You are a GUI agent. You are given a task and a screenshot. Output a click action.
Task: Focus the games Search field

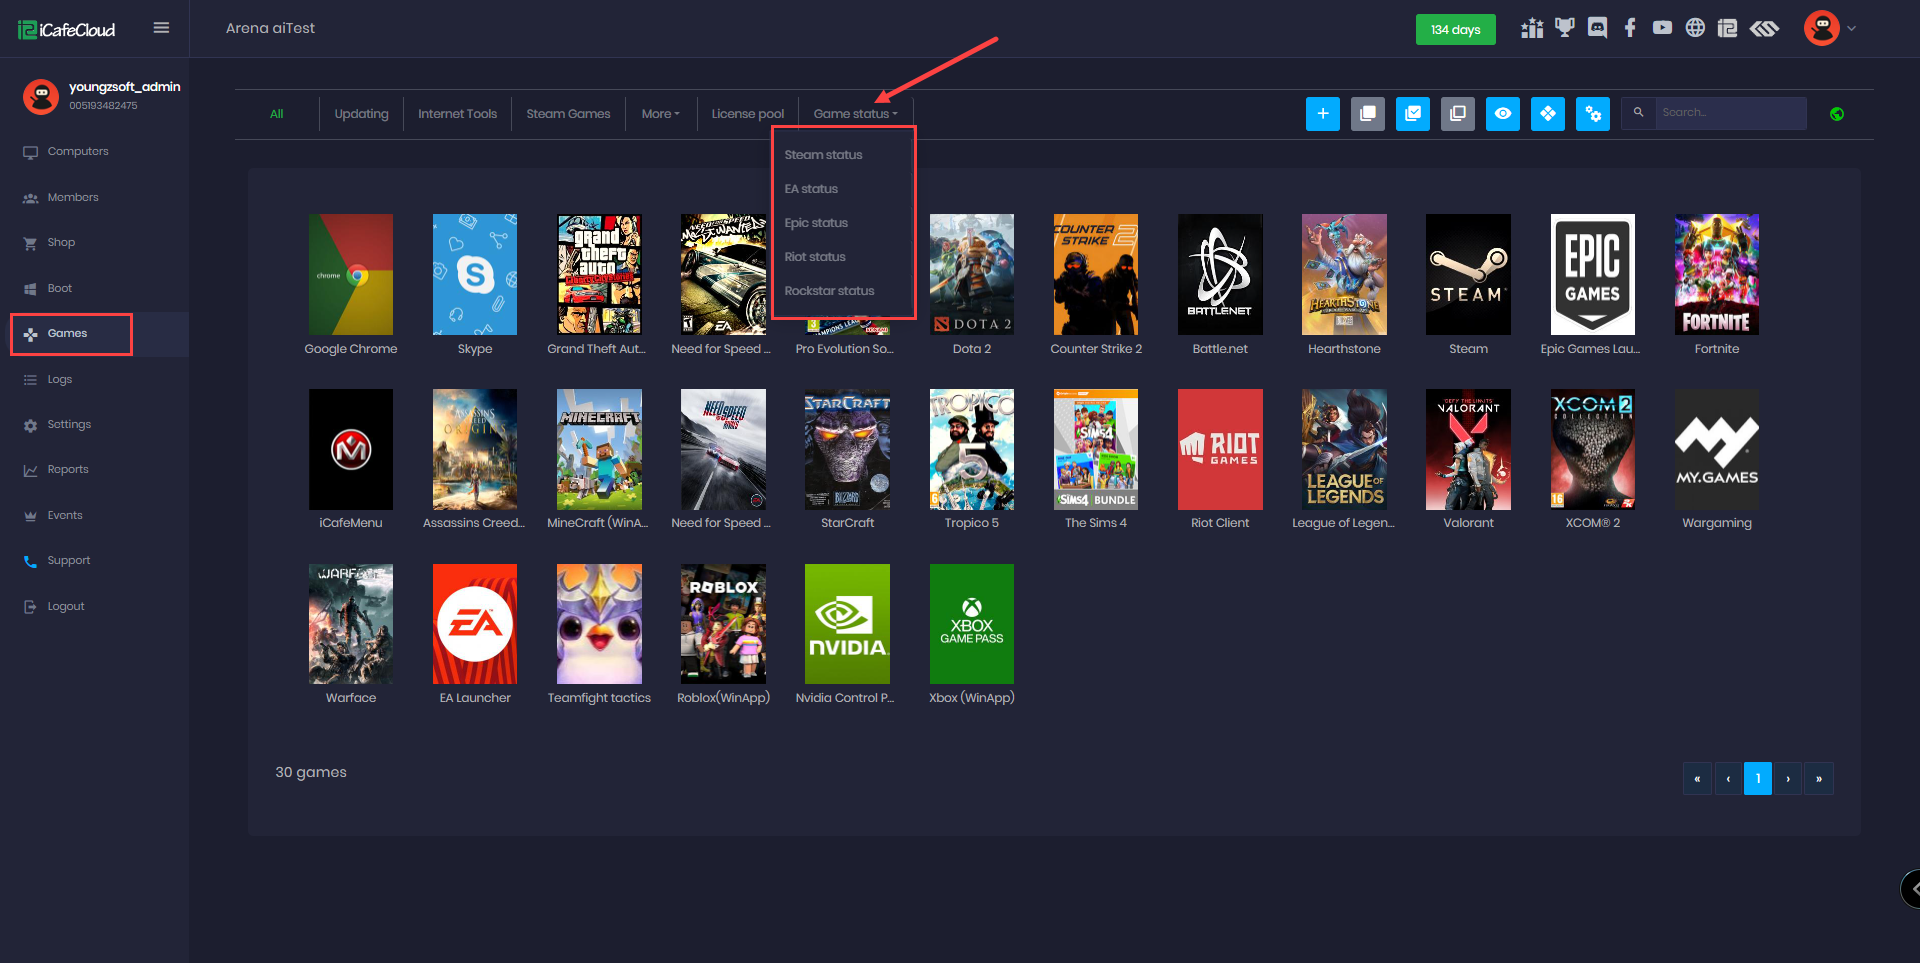[1729, 113]
